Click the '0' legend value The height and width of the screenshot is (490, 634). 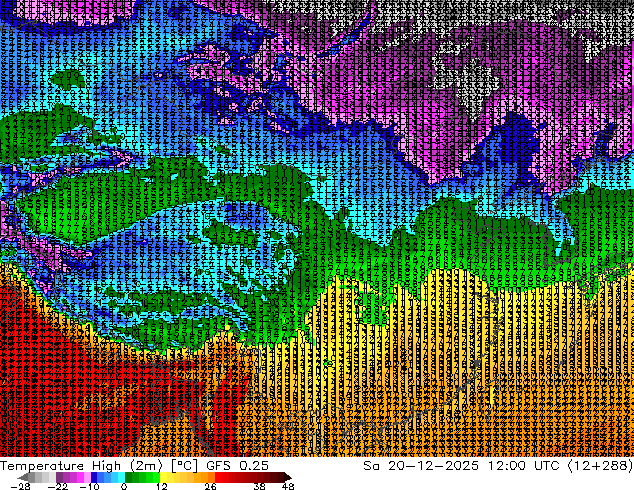tap(124, 486)
